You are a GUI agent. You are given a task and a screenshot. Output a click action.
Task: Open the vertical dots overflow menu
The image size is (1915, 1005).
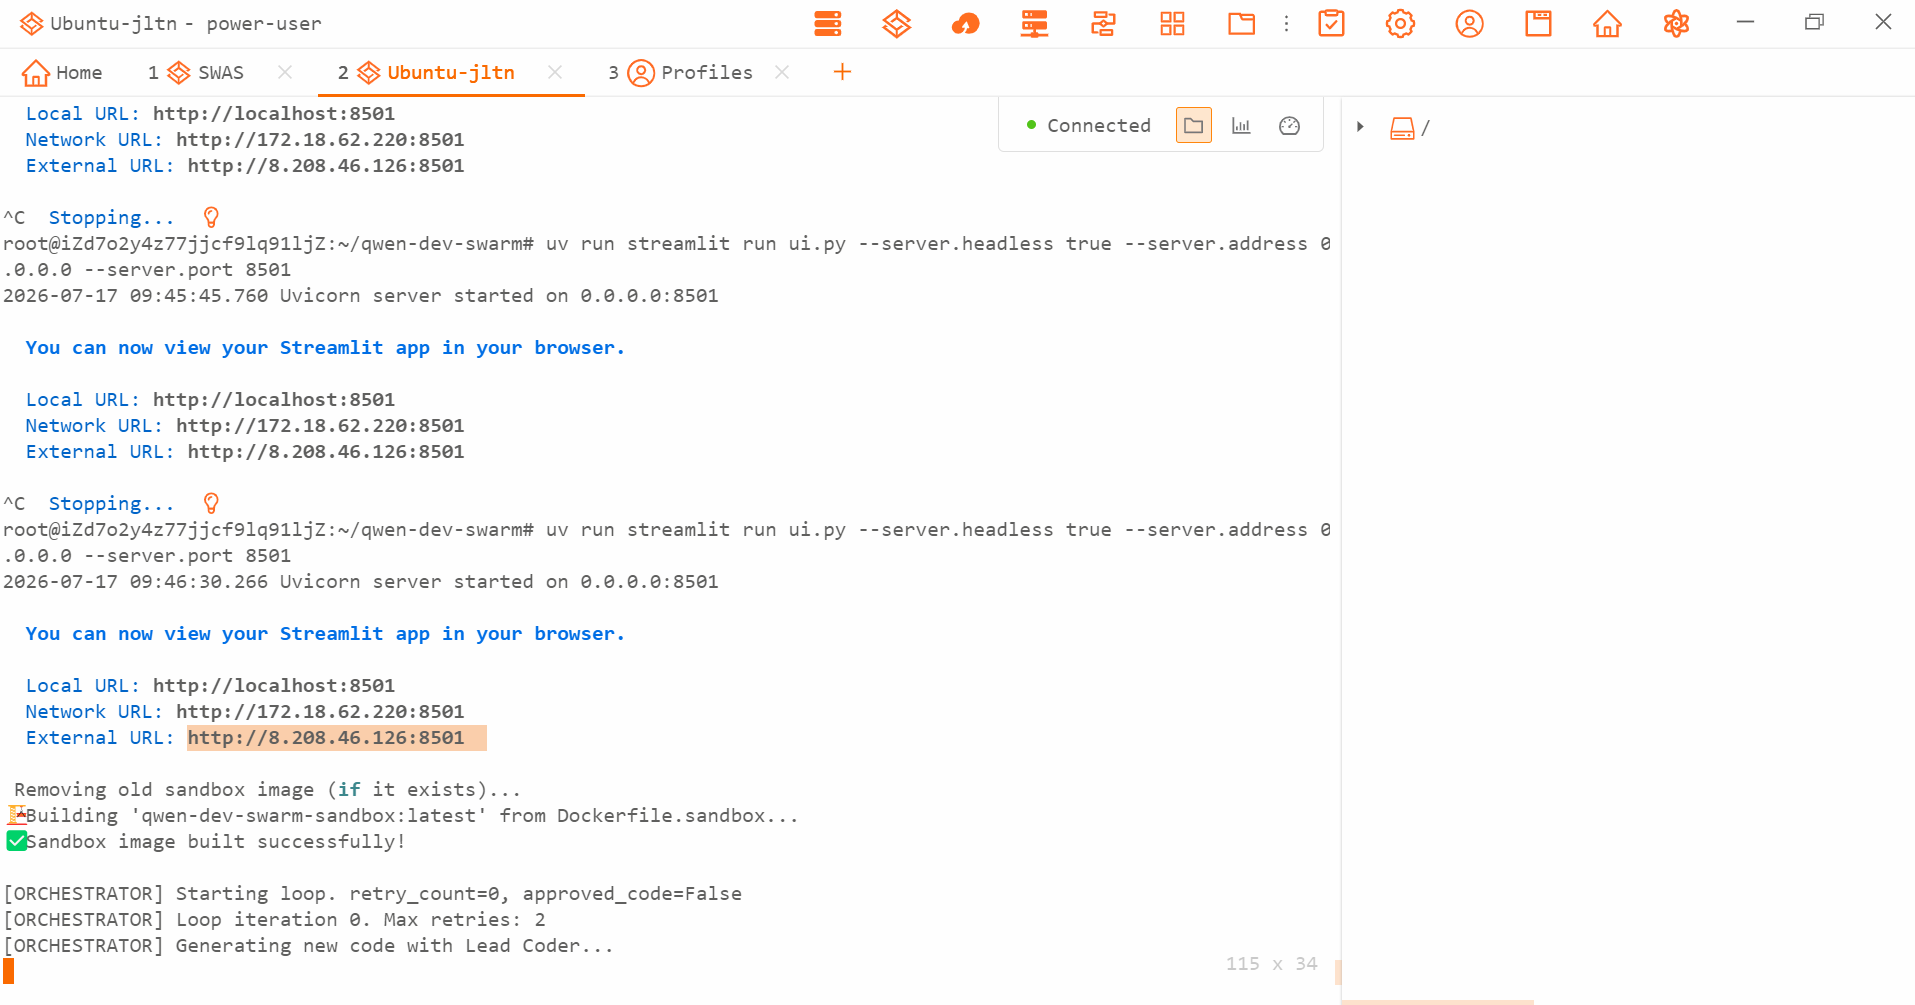[x=1287, y=23]
